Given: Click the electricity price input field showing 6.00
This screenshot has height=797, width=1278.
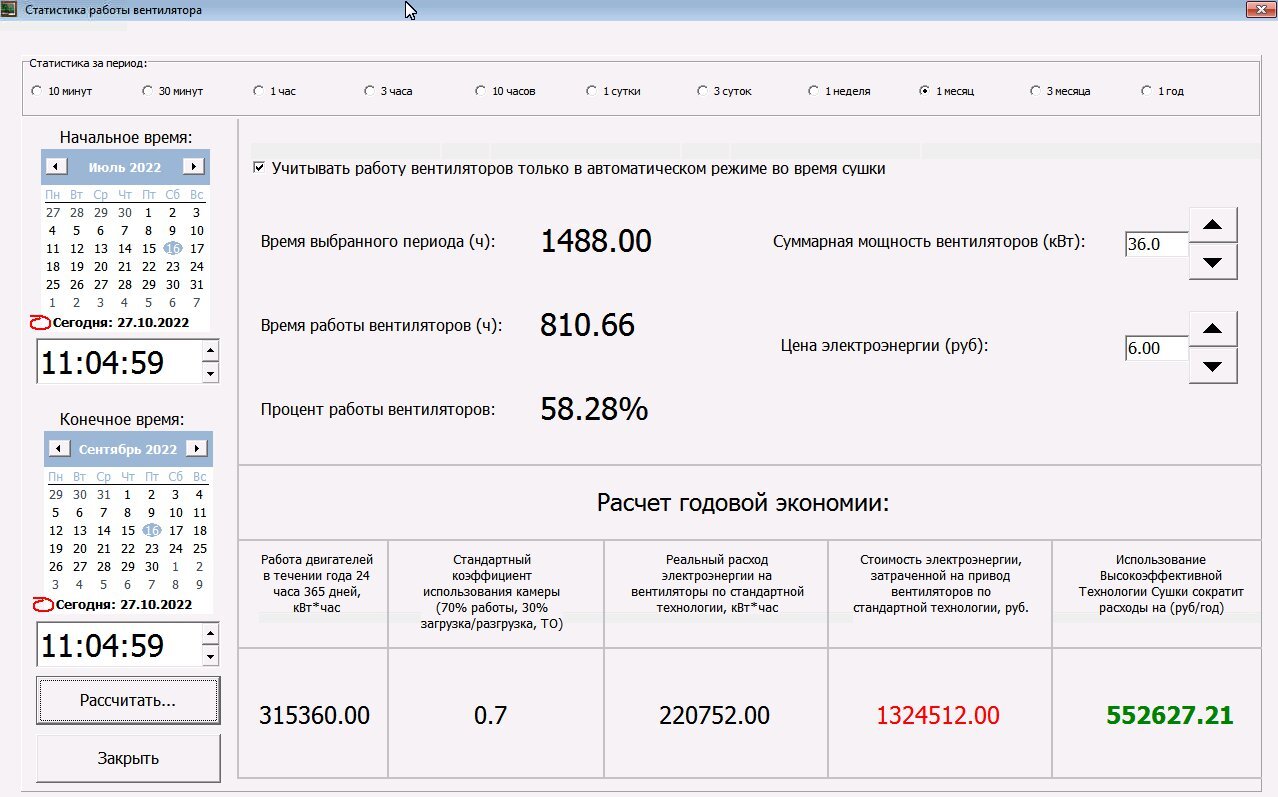Looking at the screenshot, I should (1155, 348).
